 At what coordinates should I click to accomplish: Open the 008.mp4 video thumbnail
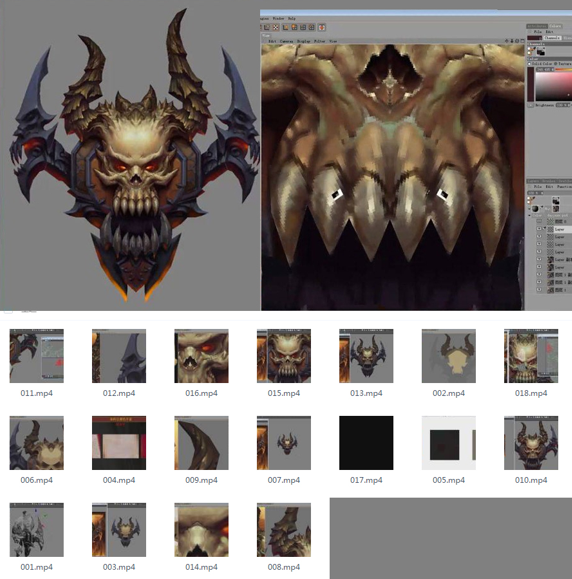click(x=284, y=530)
